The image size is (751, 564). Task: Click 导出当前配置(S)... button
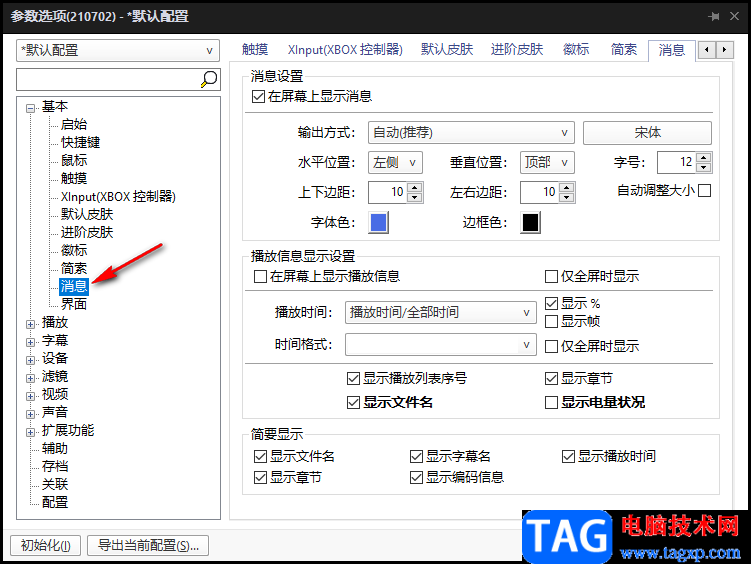148,545
